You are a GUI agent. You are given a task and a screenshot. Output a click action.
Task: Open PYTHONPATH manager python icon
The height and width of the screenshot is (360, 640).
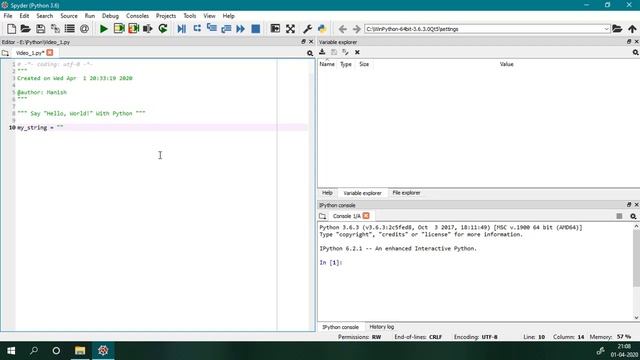[322, 29]
